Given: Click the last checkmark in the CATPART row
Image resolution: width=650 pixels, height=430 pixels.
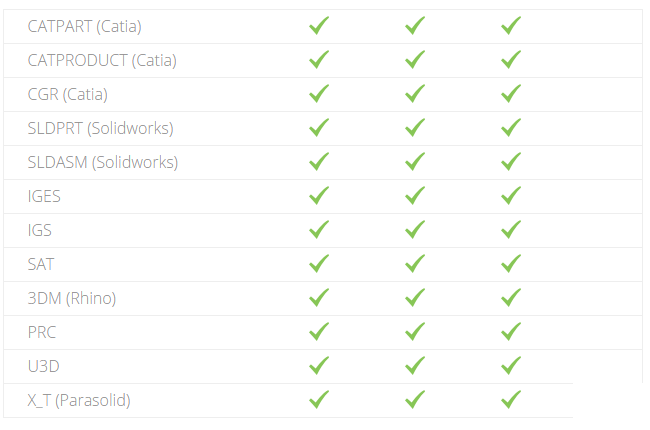Looking at the screenshot, I should tap(511, 26).
